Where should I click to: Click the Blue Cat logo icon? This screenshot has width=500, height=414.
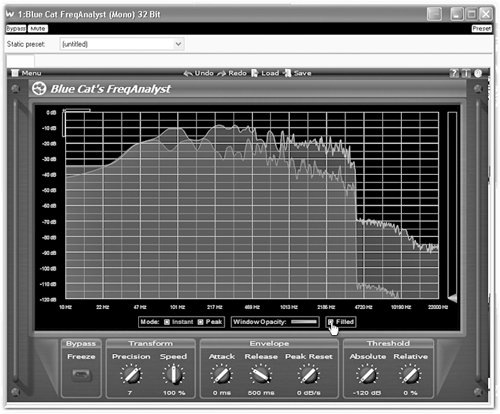pos(39,89)
